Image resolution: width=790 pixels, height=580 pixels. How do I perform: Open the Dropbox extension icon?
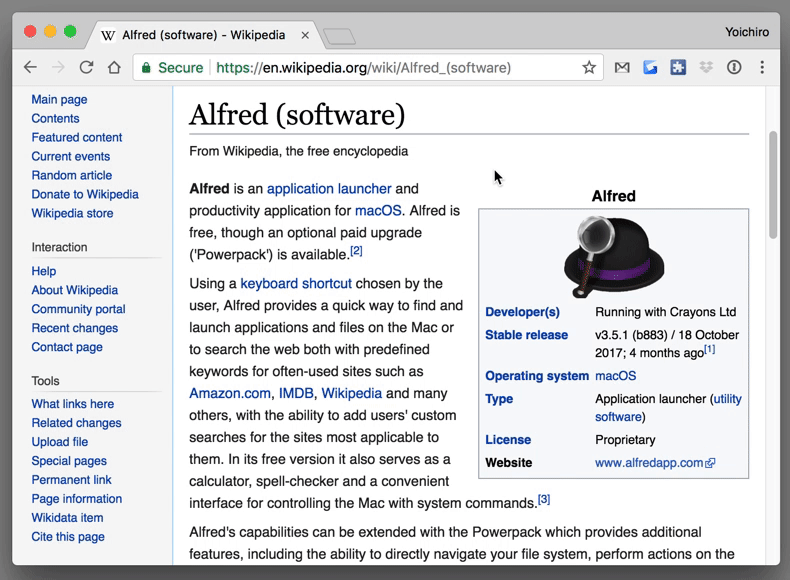pyautogui.click(x=706, y=67)
